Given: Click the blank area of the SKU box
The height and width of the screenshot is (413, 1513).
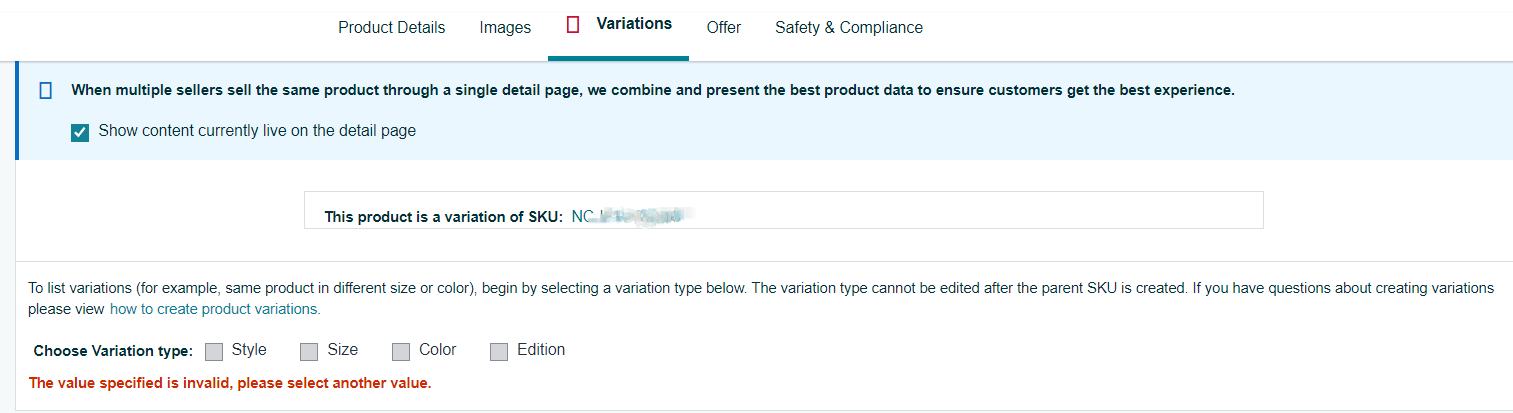Looking at the screenshot, I should pyautogui.click(x=980, y=211).
